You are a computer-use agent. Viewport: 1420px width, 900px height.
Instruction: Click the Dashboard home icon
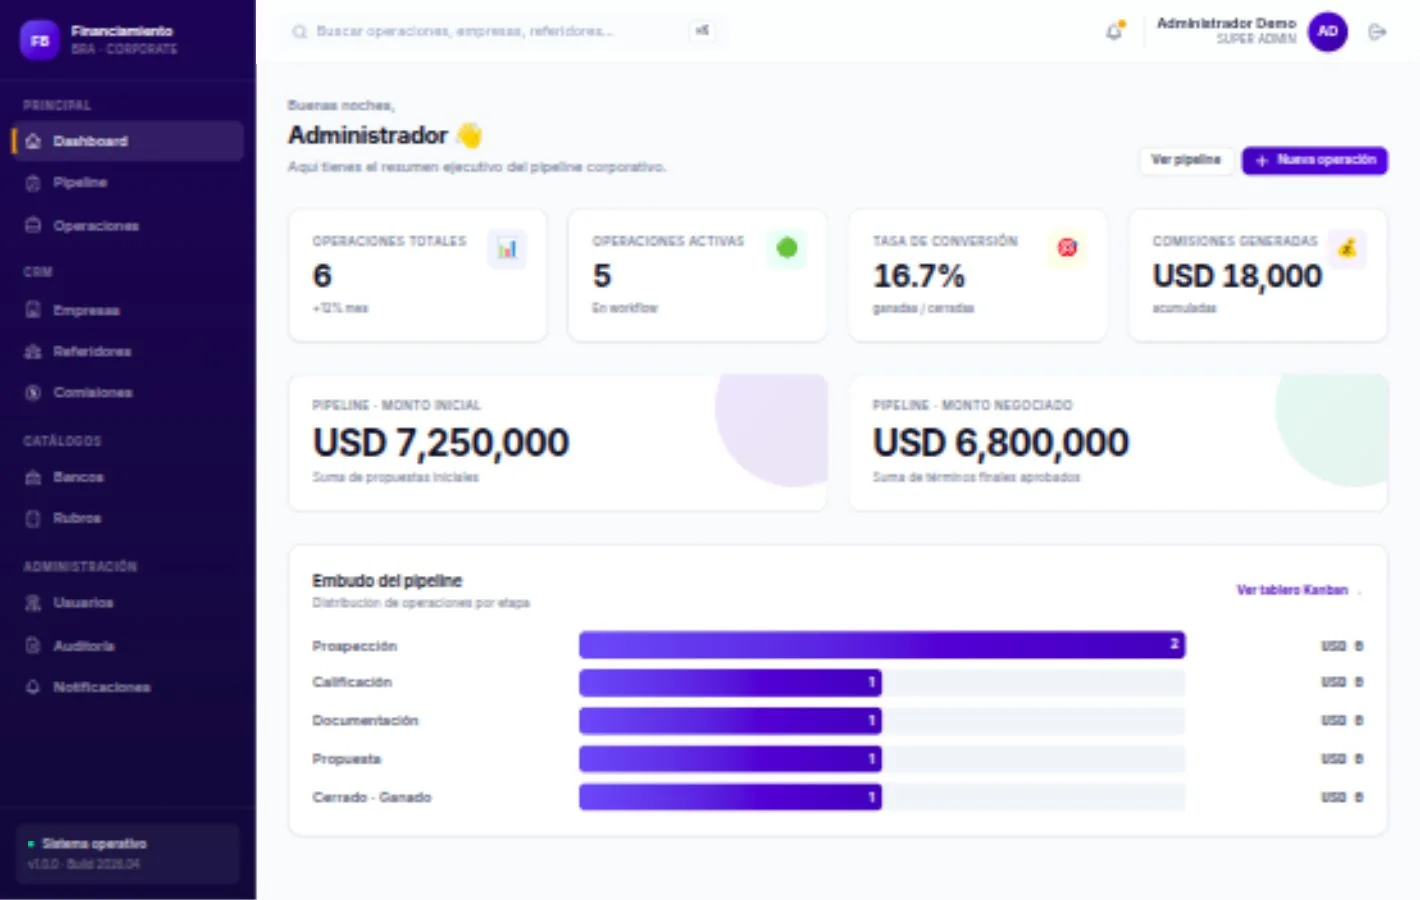tap(33, 141)
